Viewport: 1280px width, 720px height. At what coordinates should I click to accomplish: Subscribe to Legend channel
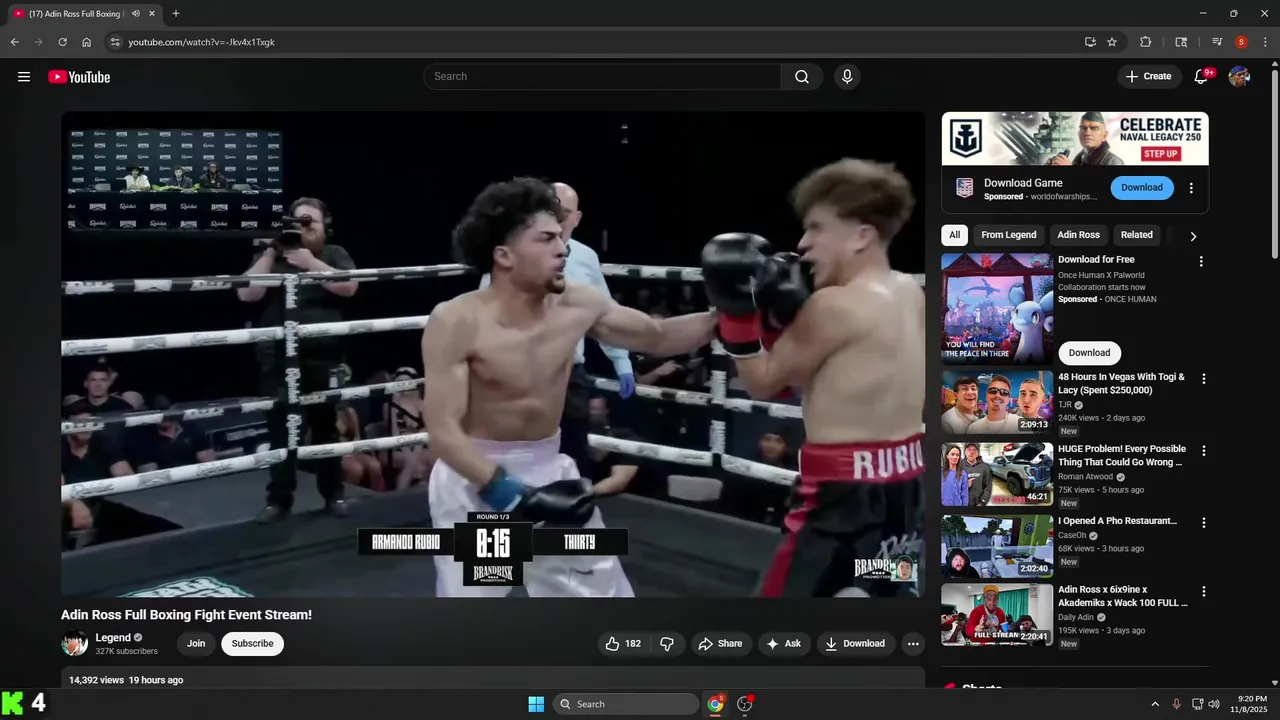[252, 644]
